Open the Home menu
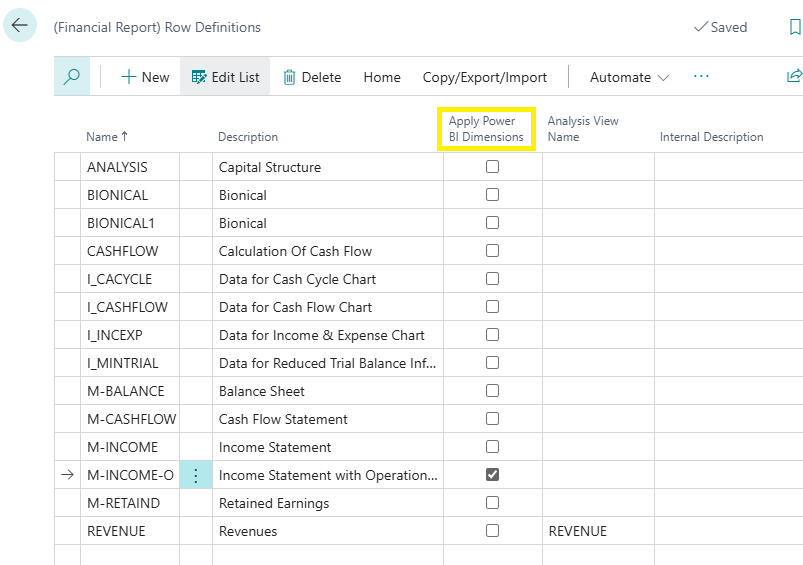Screen dimensions: 803x565 point(382,77)
